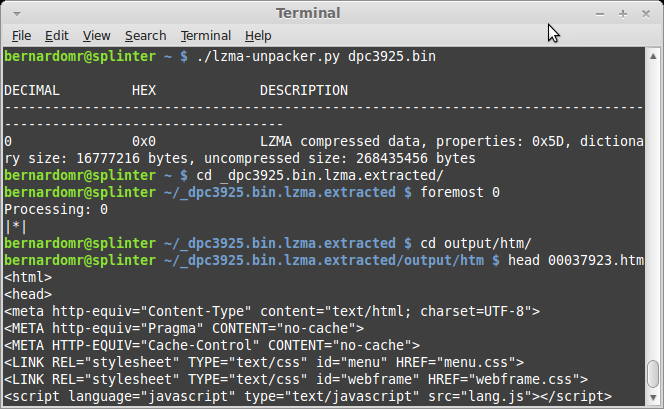This screenshot has height=409, width=664.
Task: Click the scrollbar down arrow
Action: pos(653,397)
